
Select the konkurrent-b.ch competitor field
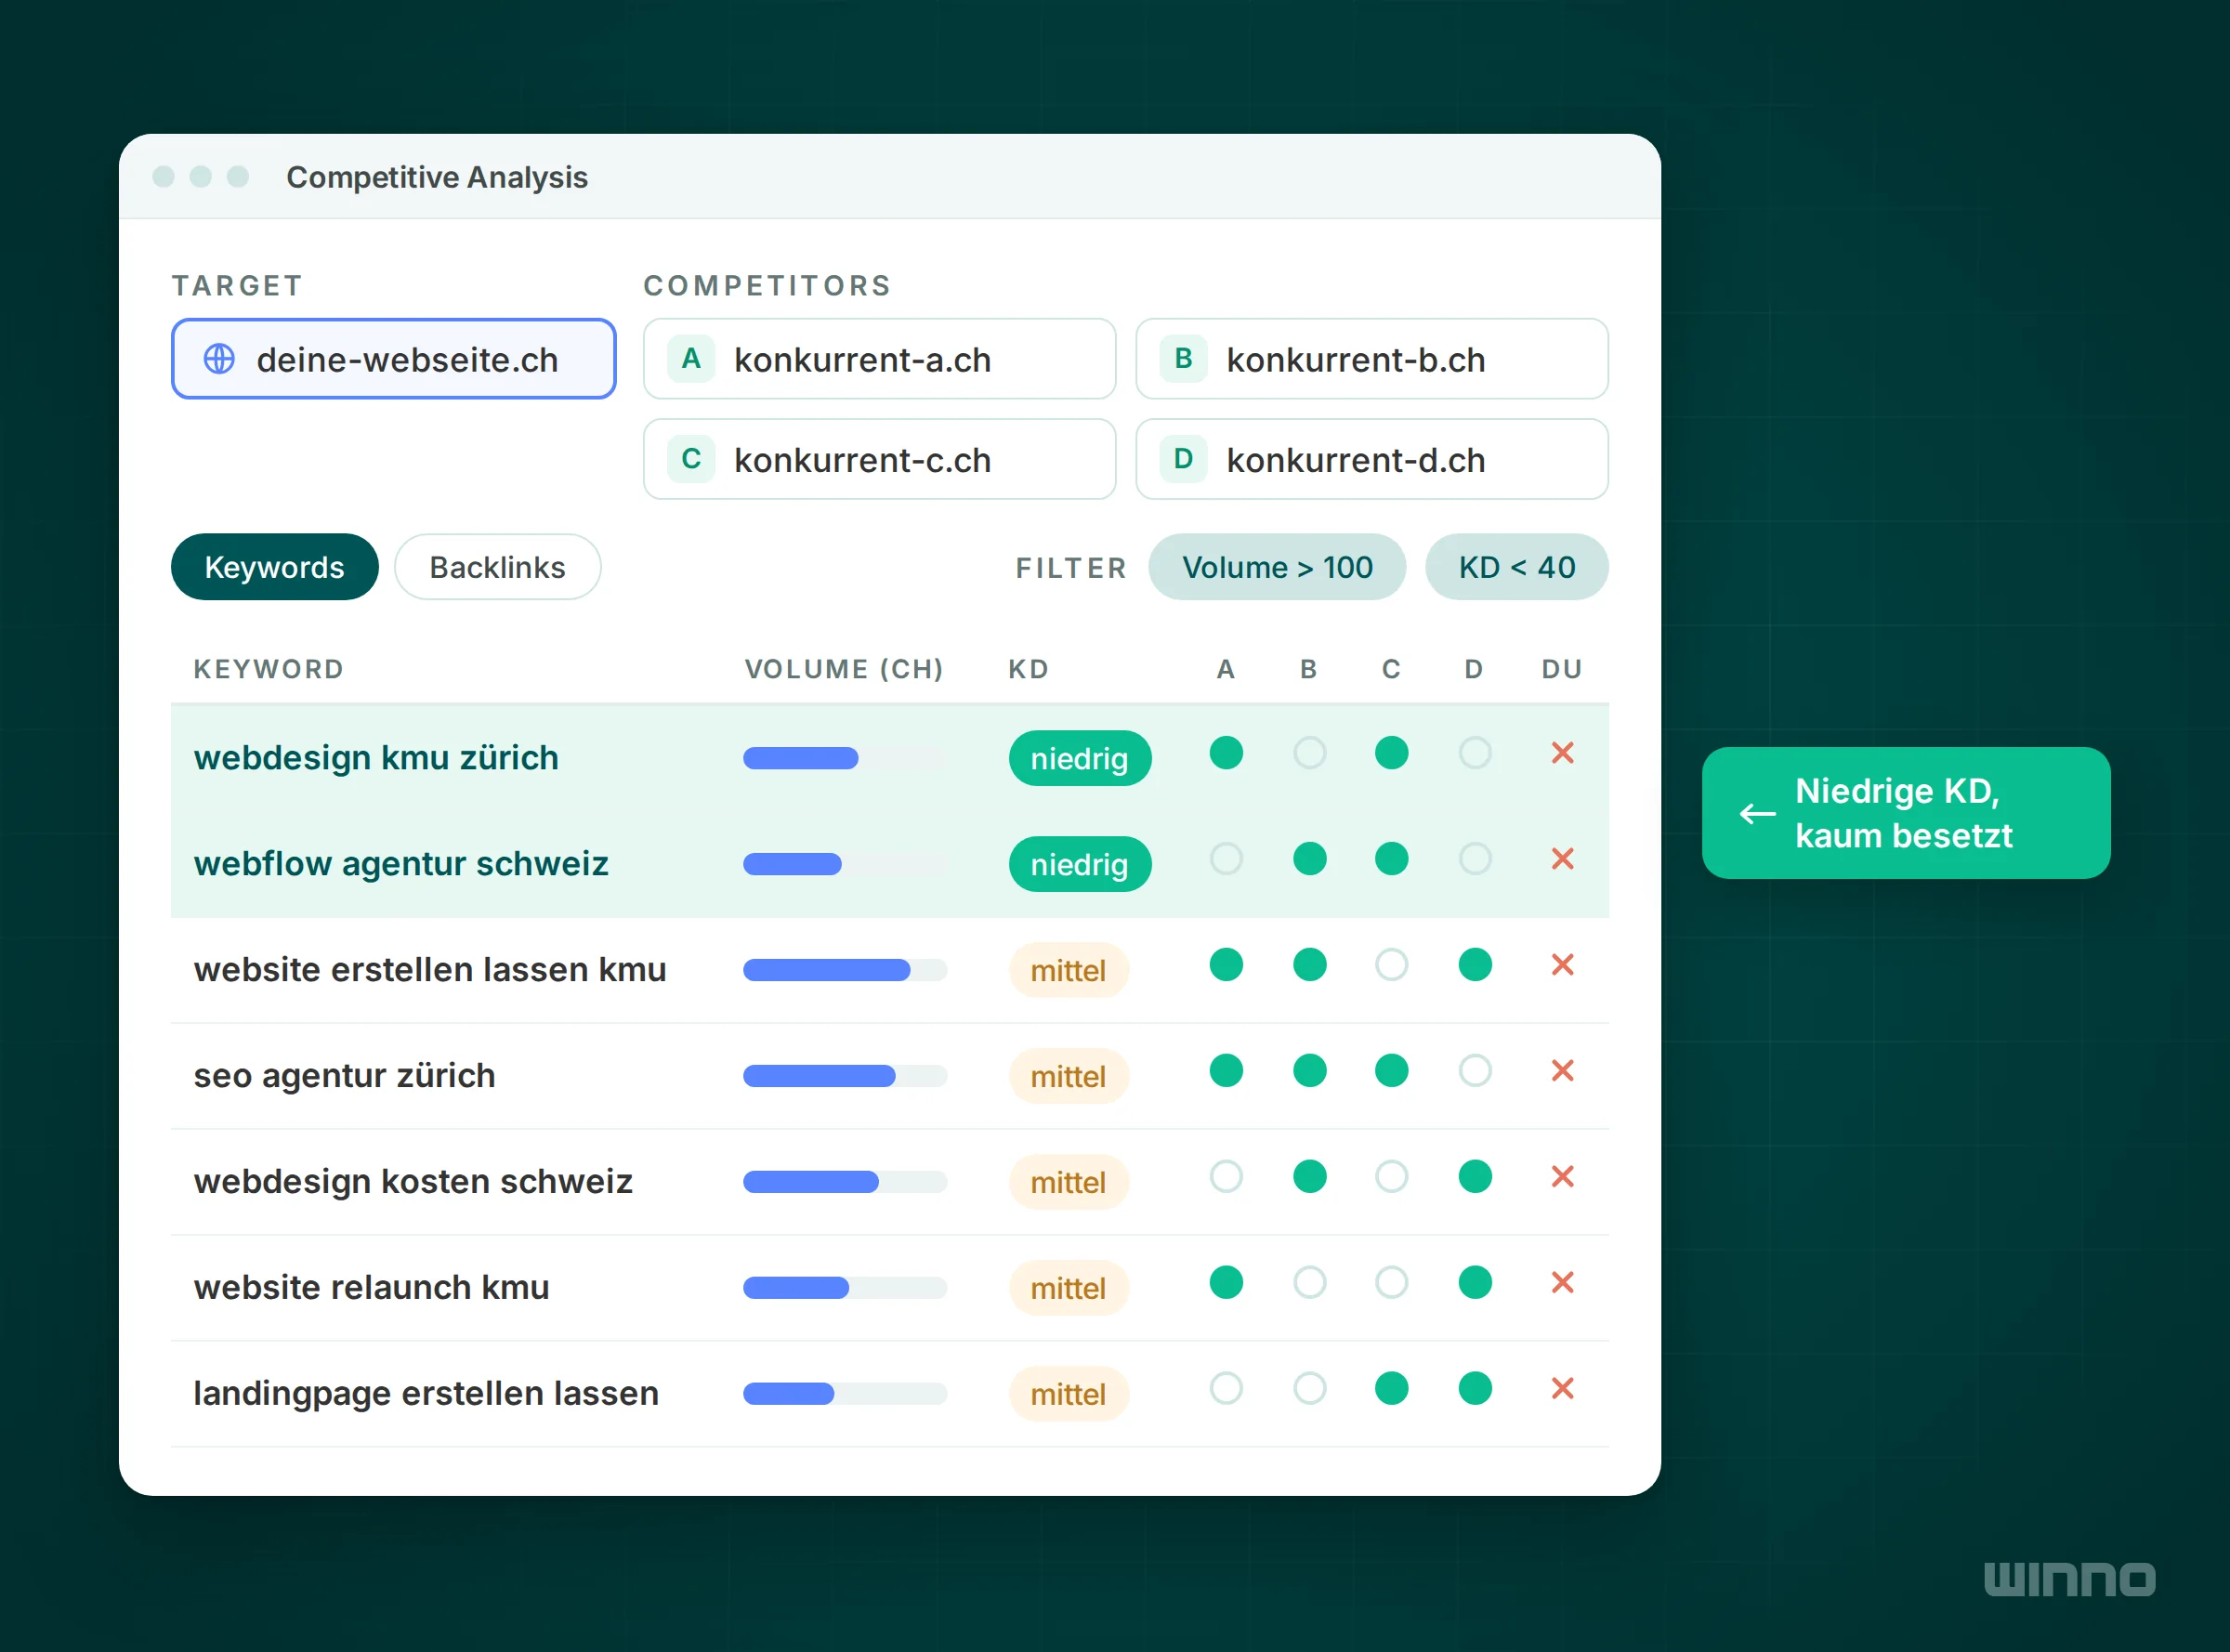click(x=1372, y=359)
